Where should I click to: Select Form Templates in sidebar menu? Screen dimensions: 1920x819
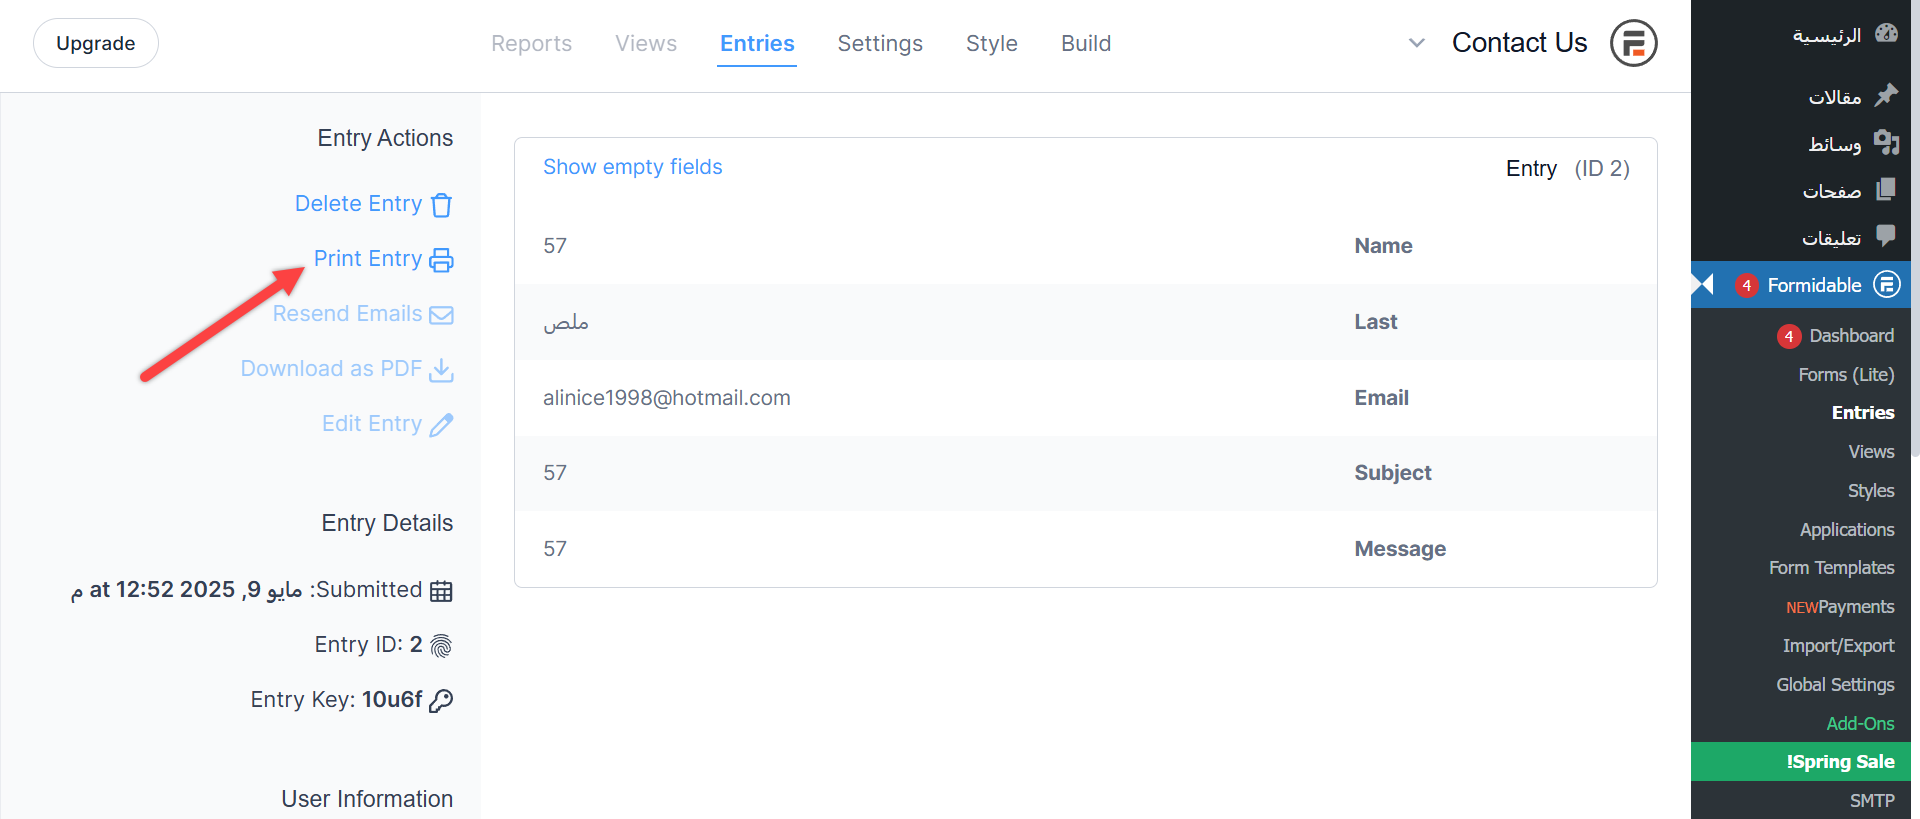coord(1831,568)
